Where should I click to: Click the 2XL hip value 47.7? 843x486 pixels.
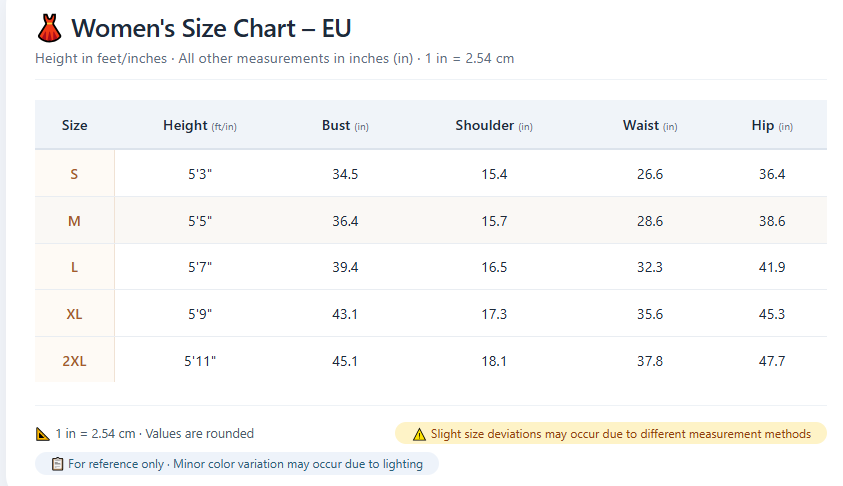(772, 361)
